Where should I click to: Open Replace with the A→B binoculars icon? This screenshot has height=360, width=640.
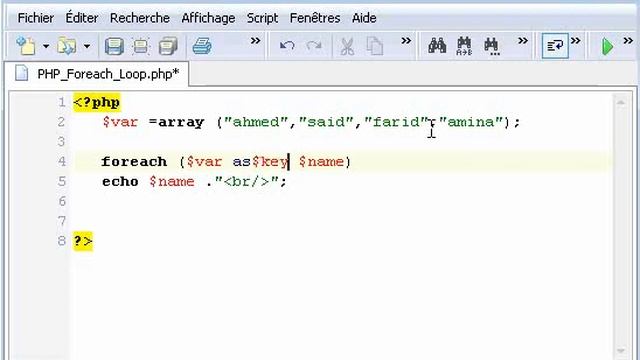[464, 46]
